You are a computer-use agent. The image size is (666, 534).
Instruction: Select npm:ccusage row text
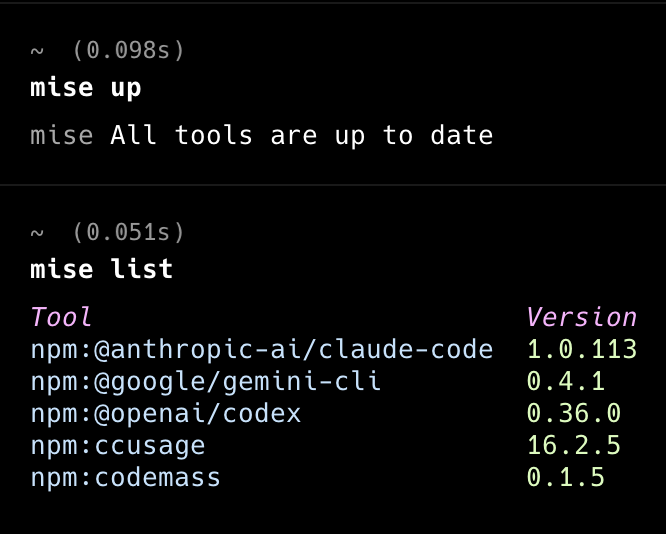pyautogui.click(x=118, y=446)
